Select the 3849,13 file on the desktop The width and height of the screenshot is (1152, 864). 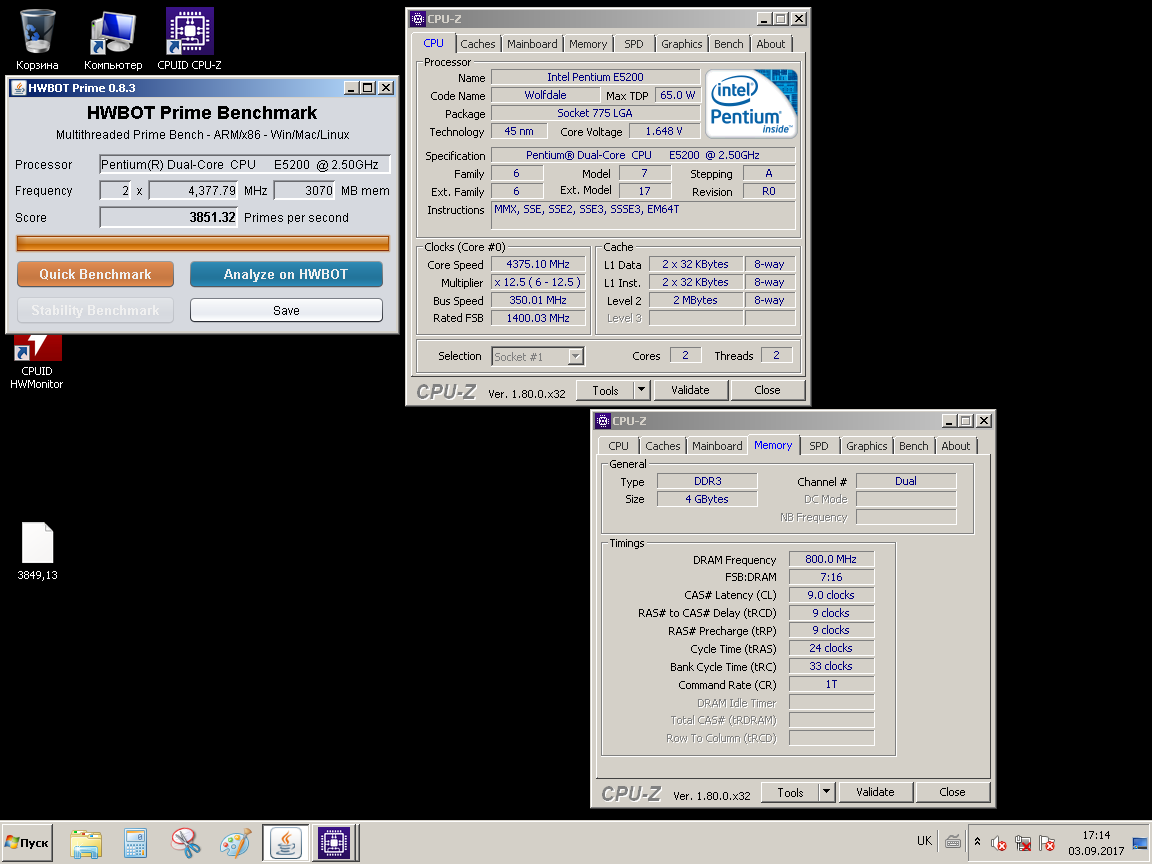37,551
